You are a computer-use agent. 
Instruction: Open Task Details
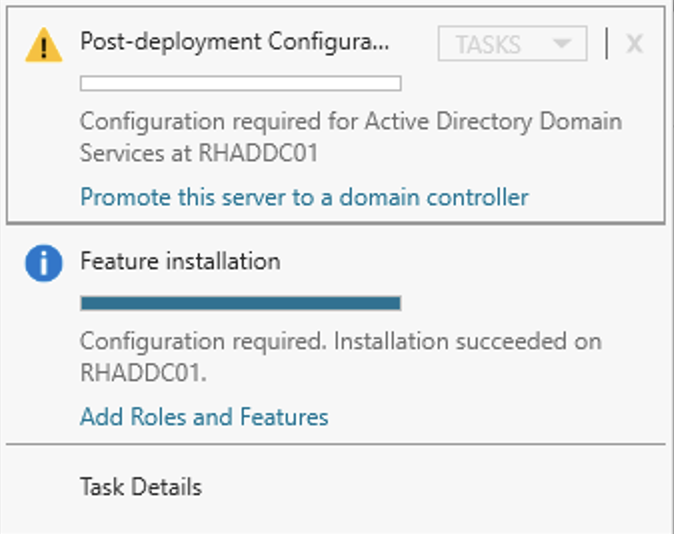(x=141, y=487)
